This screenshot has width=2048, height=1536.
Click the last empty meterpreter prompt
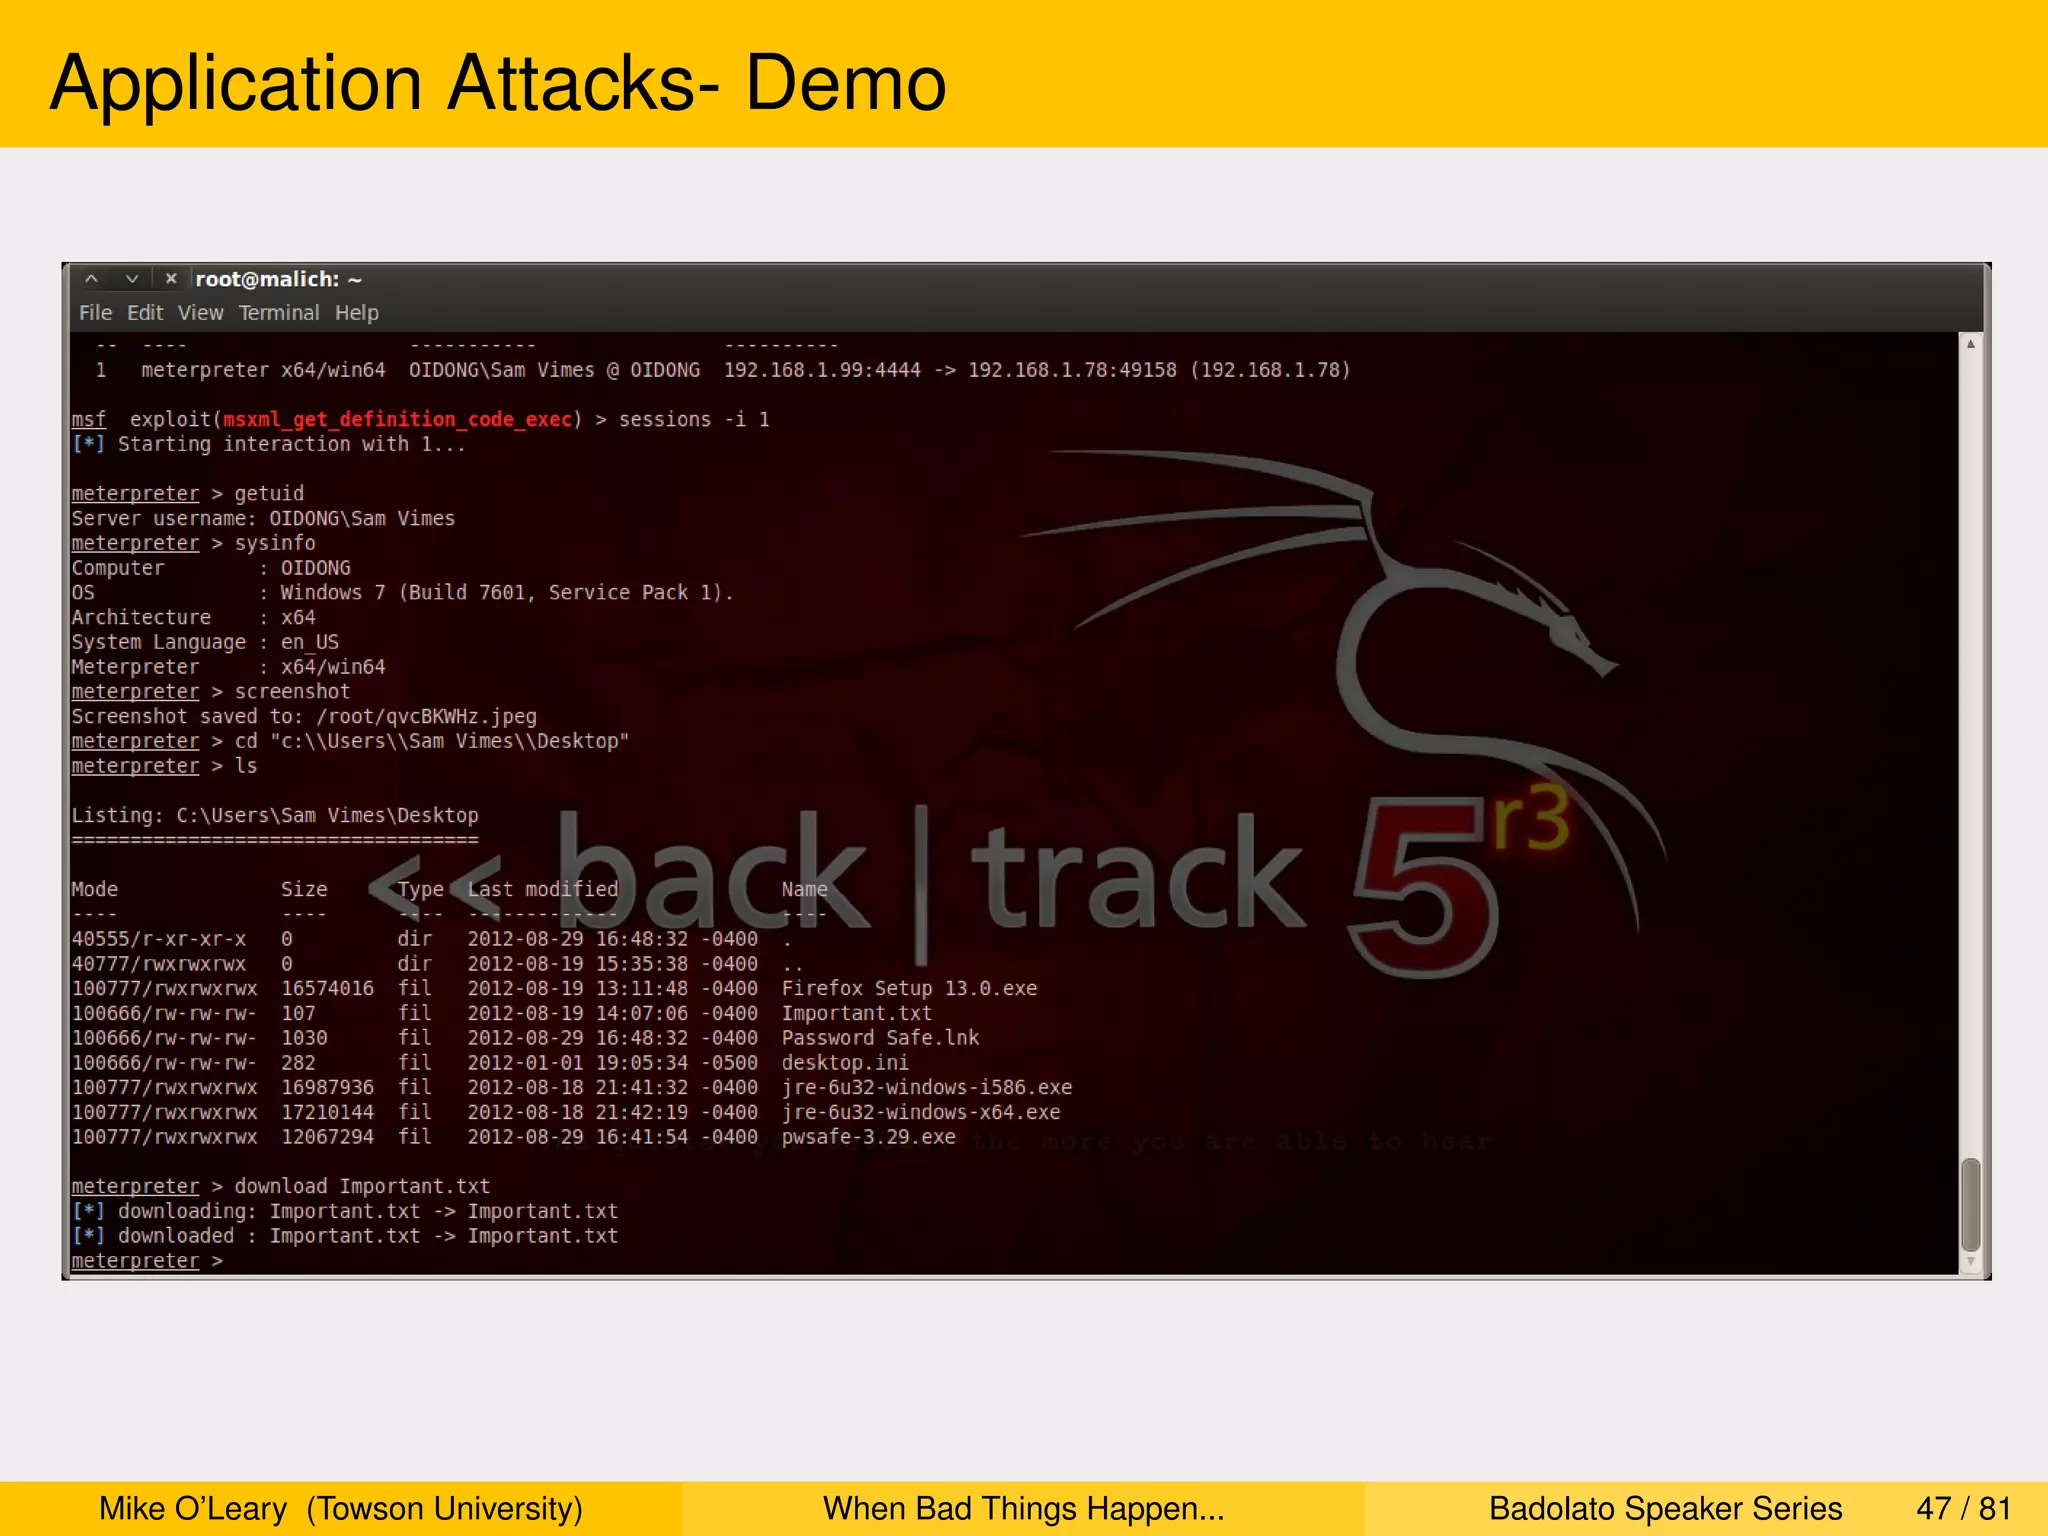(147, 1261)
